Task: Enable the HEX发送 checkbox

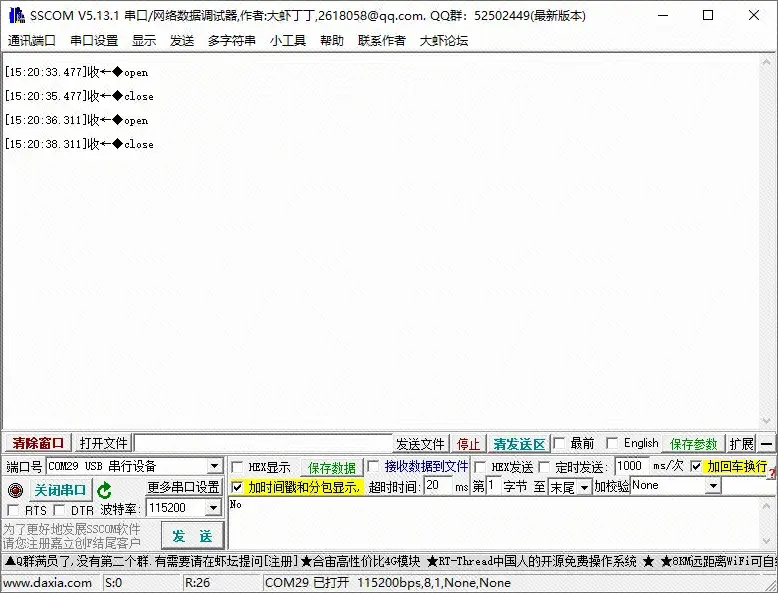Action: pos(480,467)
